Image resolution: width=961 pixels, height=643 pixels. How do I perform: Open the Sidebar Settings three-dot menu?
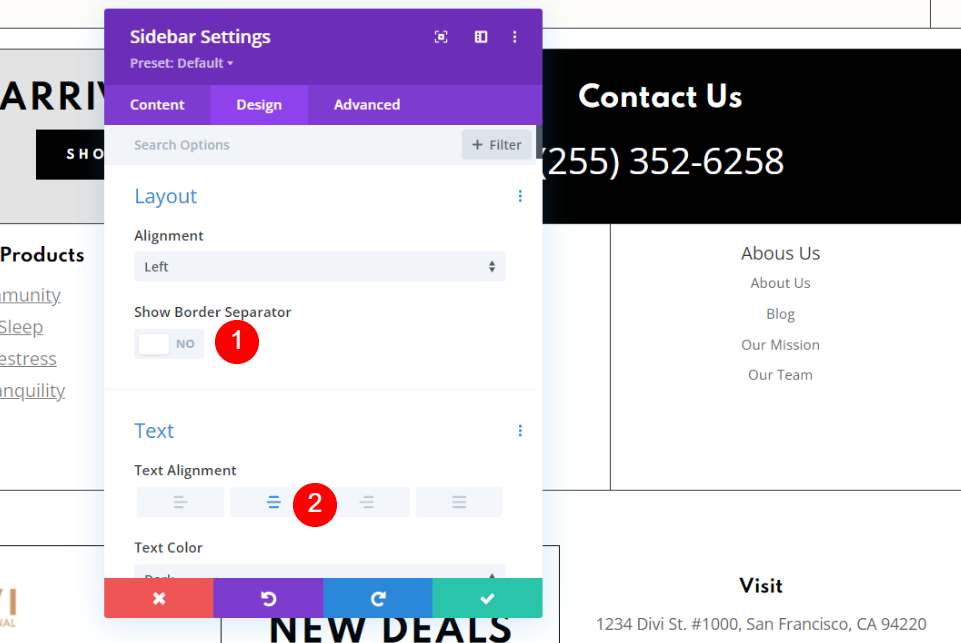click(515, 37)
